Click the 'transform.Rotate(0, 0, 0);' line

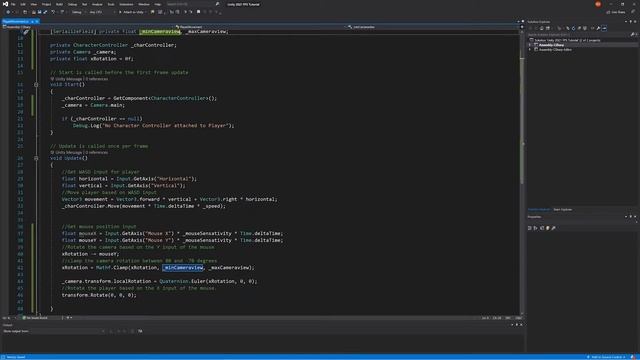(x=99, y=295)
